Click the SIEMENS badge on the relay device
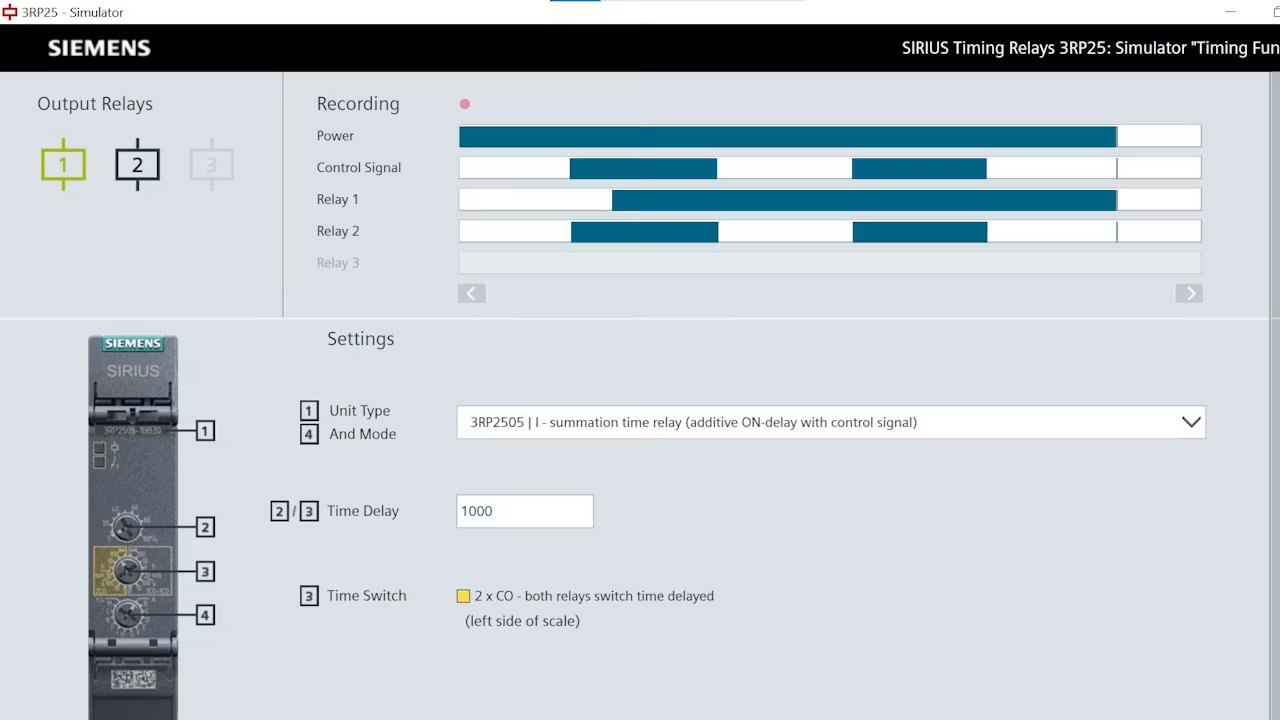 (x=133, y=344)
